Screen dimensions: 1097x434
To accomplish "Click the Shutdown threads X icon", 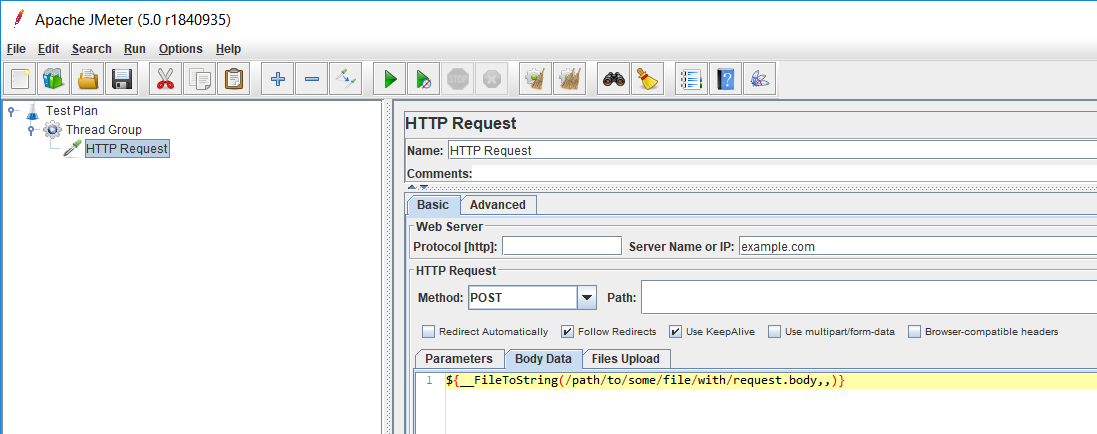I will 492,78.
